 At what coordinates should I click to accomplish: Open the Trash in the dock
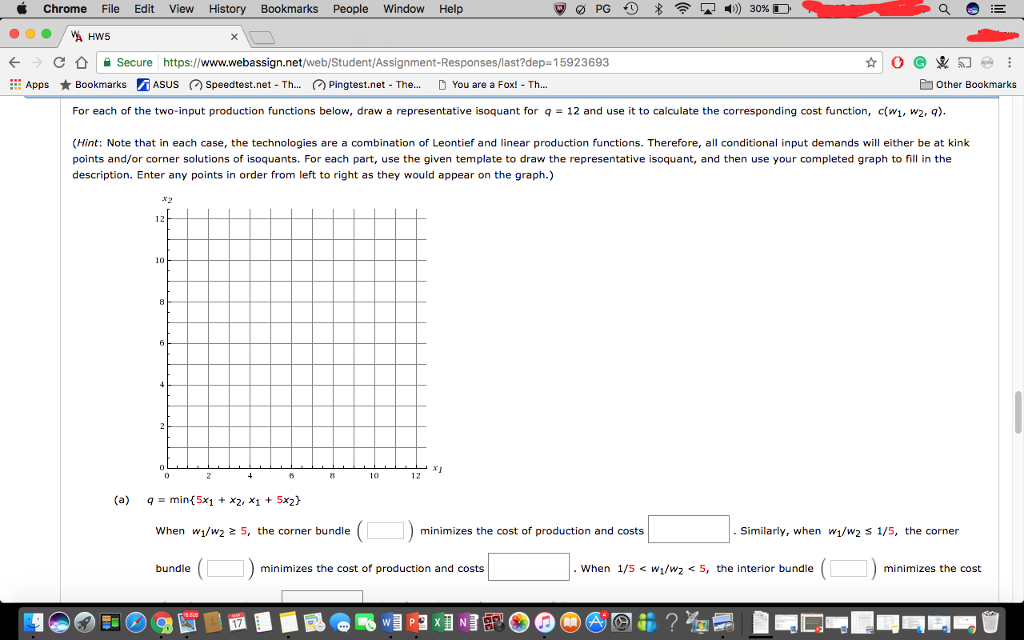point(991,622)
